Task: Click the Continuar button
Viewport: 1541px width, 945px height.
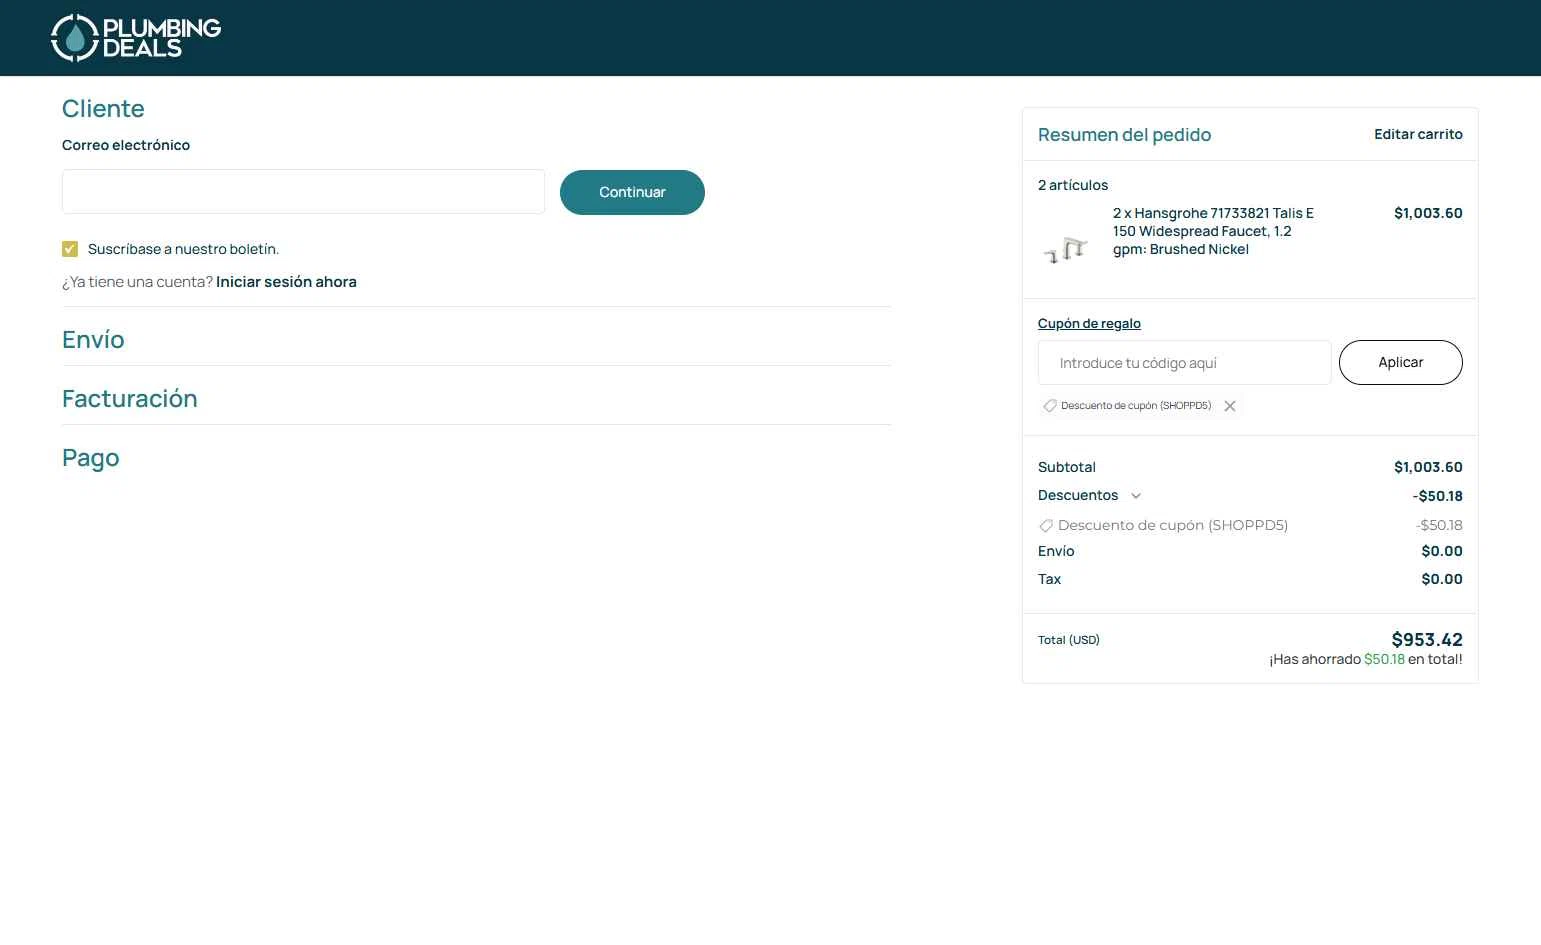Action: (x=632, y=192)
